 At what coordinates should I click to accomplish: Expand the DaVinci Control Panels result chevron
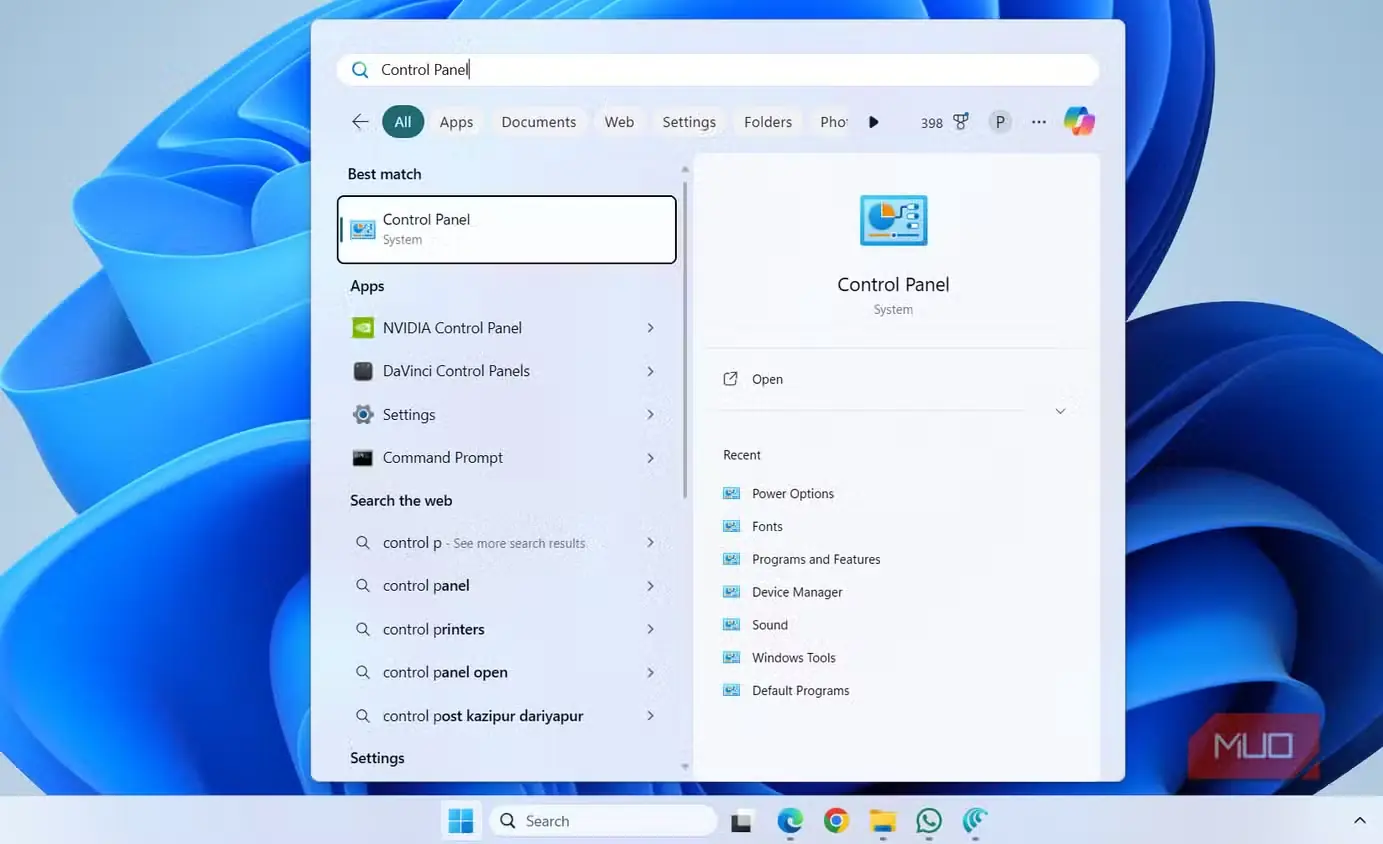click(650, 371)
